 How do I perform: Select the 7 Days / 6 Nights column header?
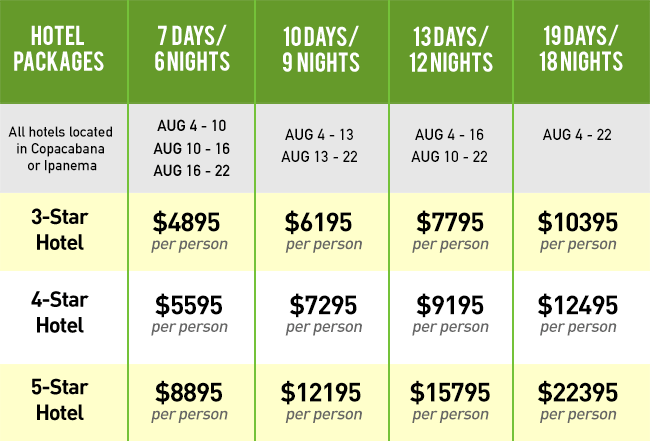click(x=191, y=48)
